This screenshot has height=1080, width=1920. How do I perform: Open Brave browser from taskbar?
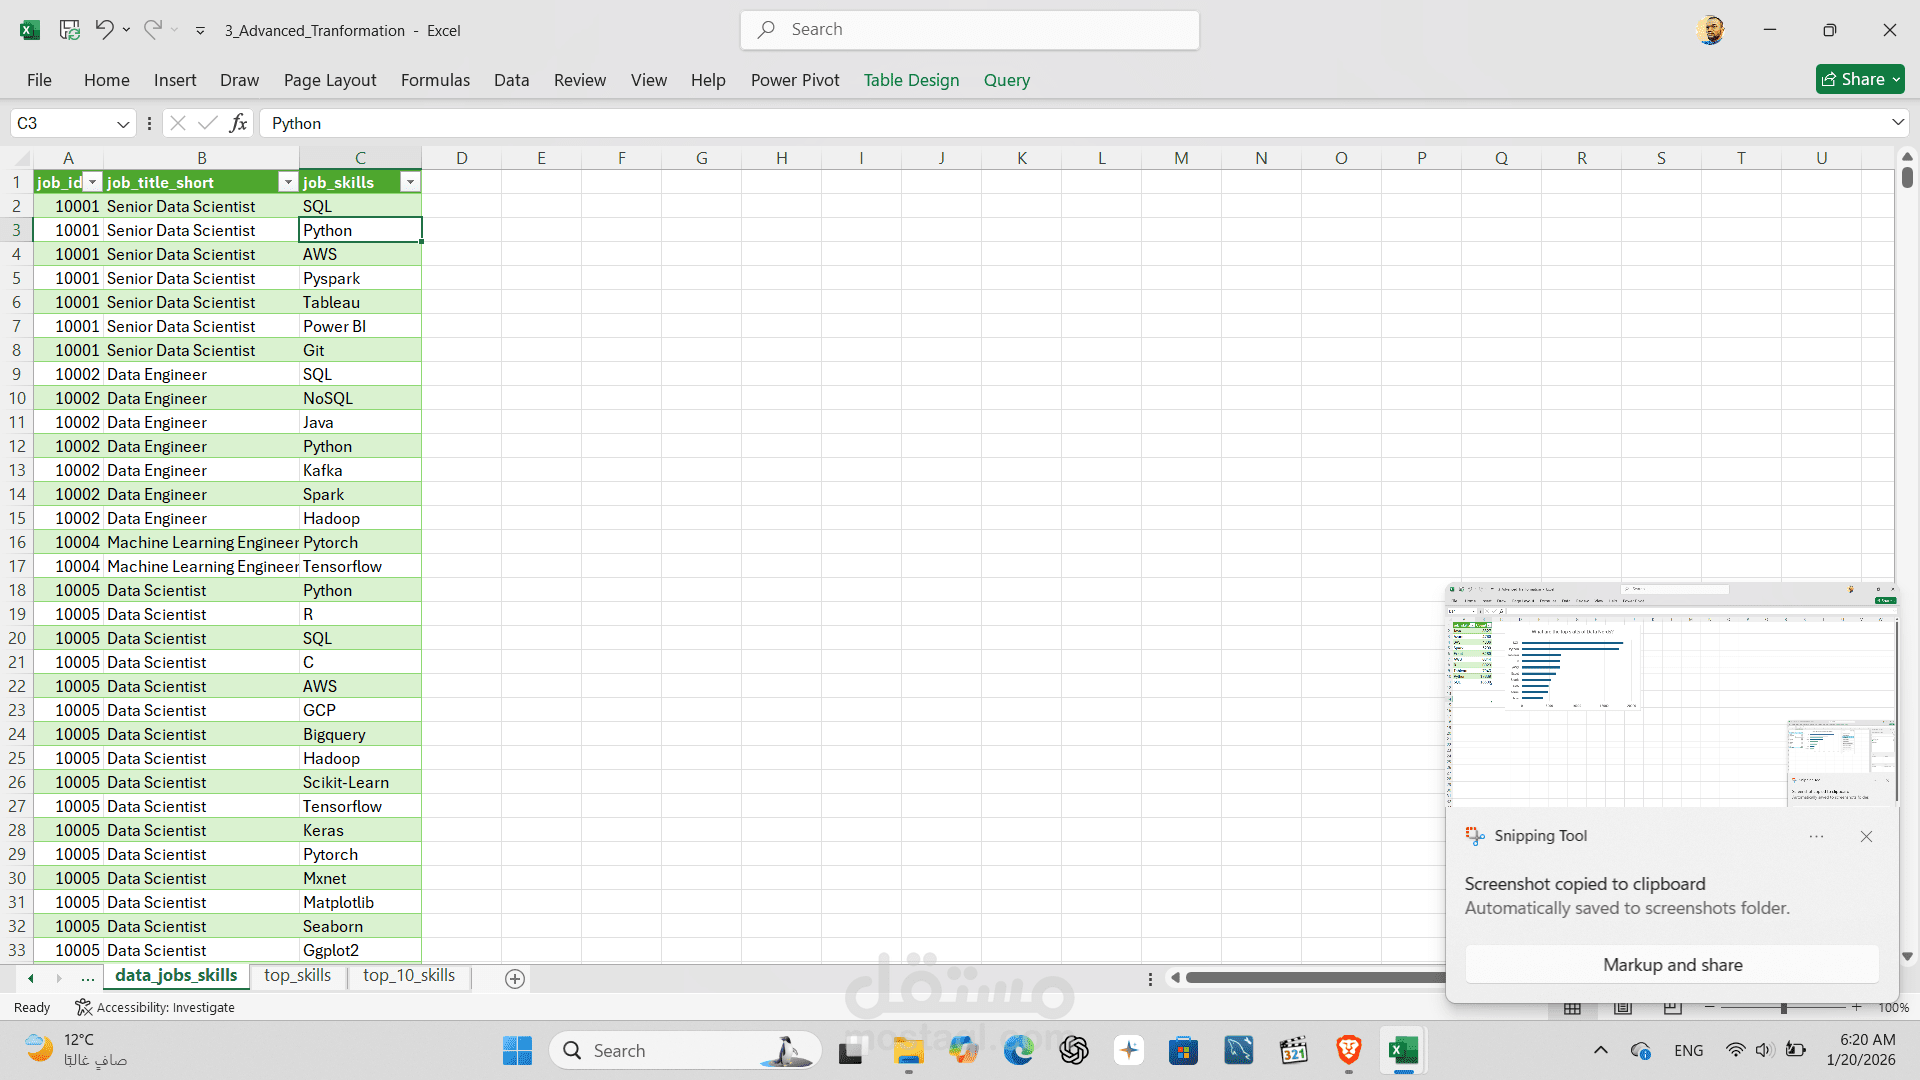[x=1348, y=1050]
